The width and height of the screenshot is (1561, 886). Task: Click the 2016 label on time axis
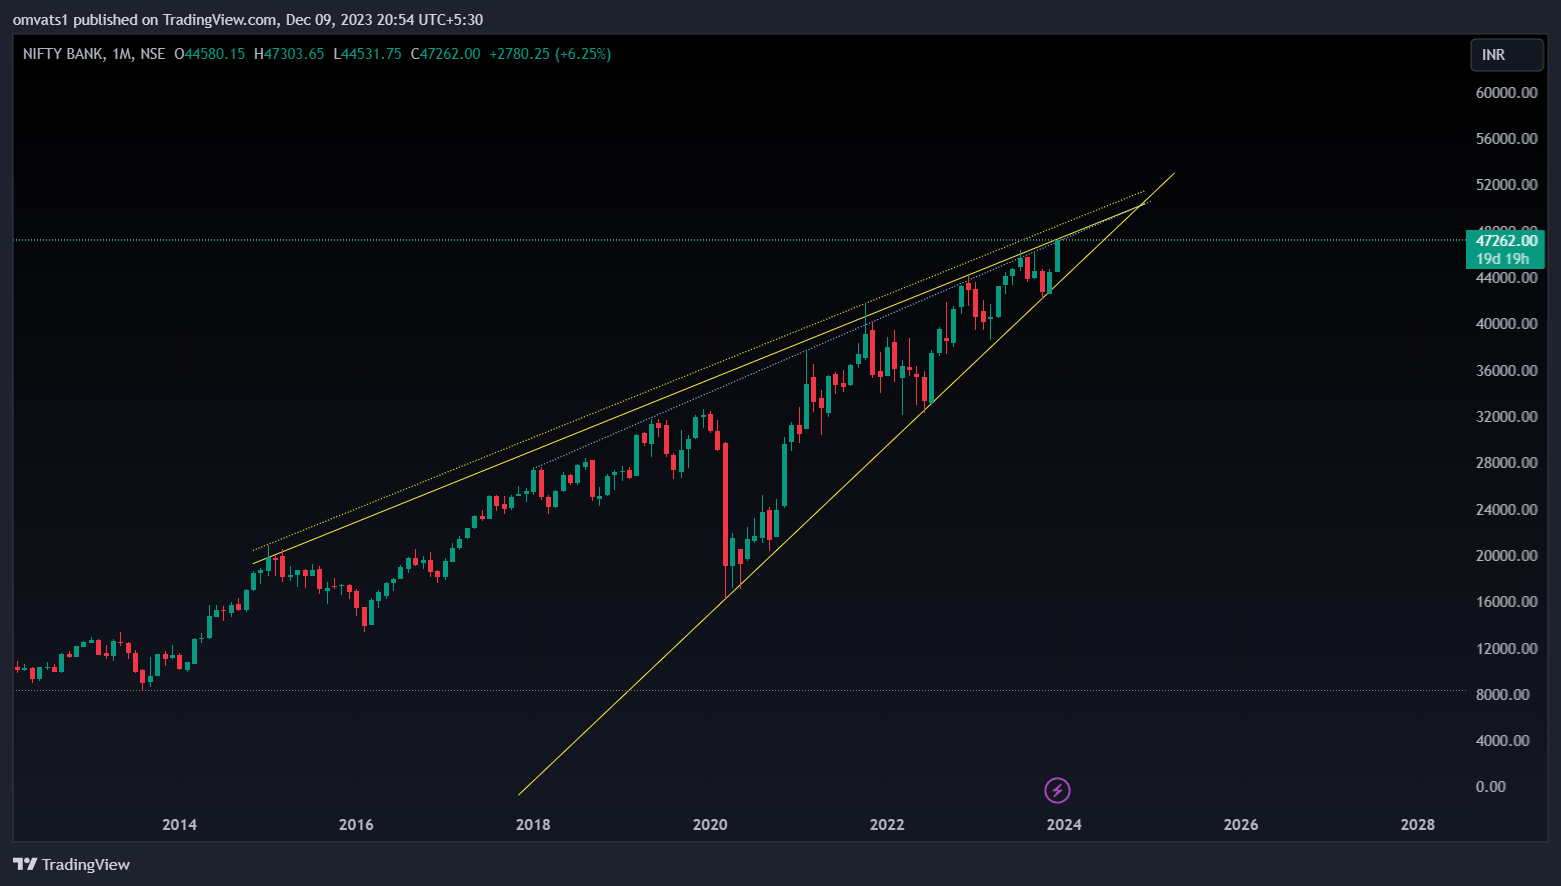[x=356, y=825]
